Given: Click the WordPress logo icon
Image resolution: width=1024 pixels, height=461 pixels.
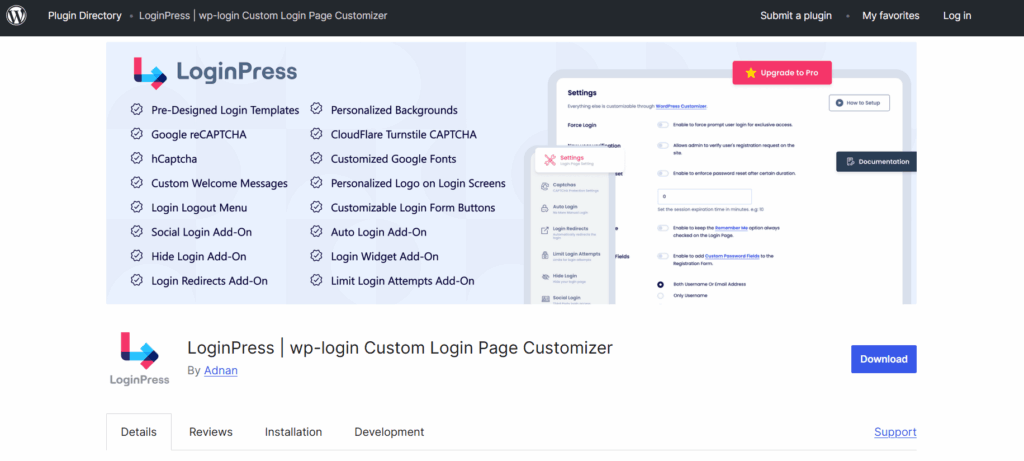Looking at the screenshot, I should point(16,16).
